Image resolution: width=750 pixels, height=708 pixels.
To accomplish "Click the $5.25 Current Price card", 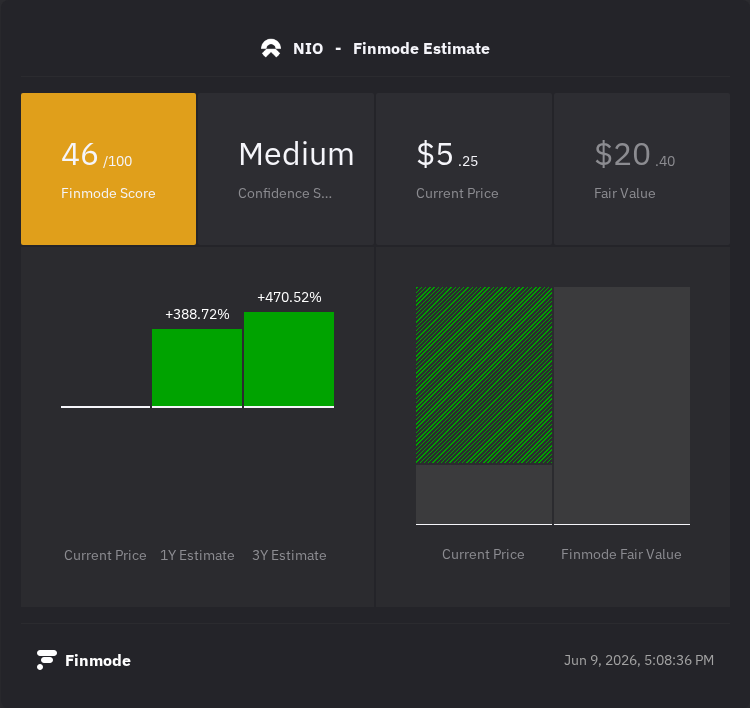I will click(463, 169).
